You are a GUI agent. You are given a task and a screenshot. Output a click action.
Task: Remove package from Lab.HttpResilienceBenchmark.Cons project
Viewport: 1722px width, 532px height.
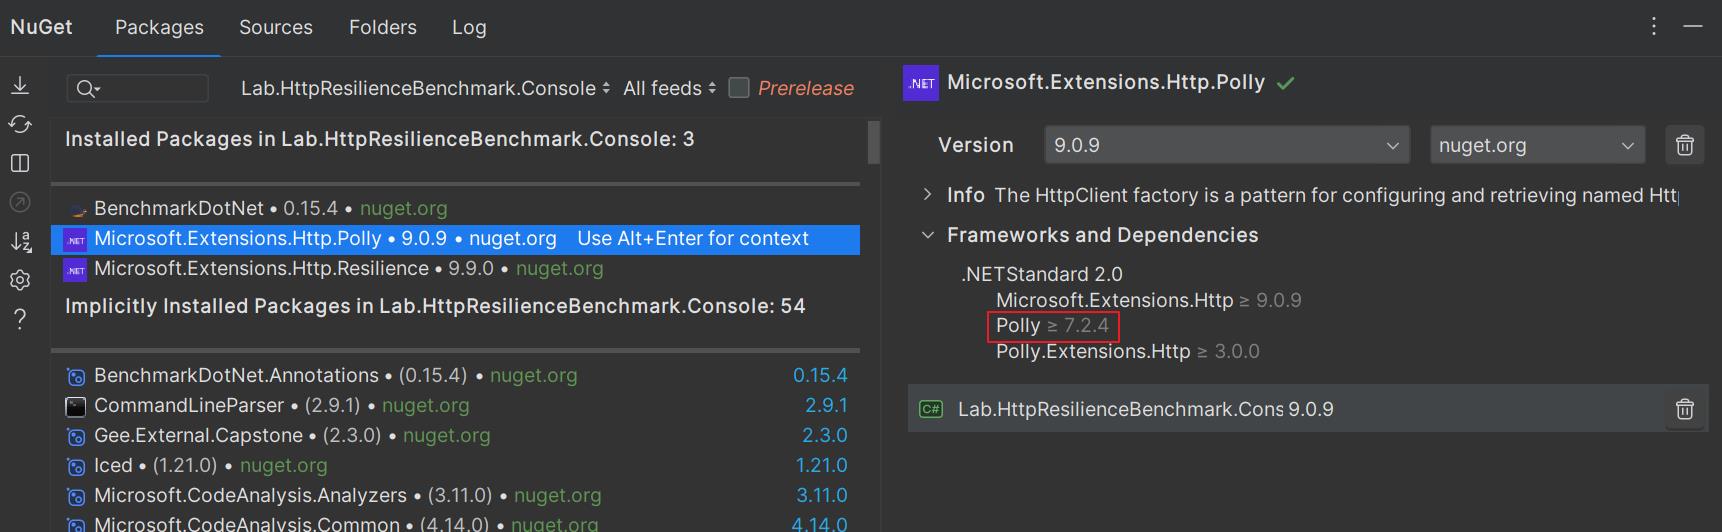click(x=1685, y=409)
